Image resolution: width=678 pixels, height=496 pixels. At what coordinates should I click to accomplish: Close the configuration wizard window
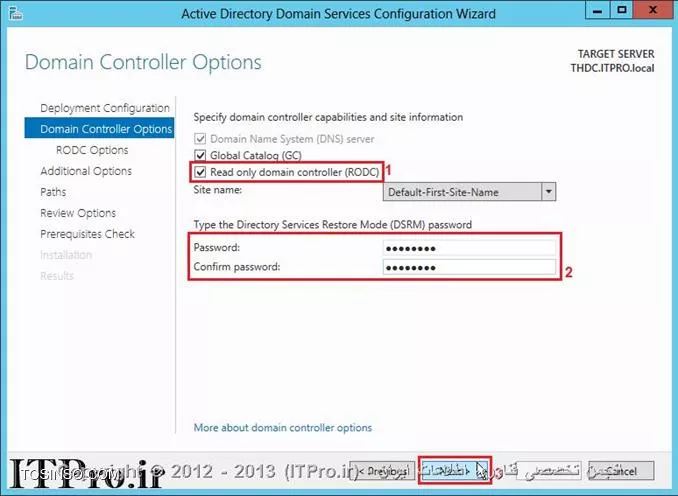653,10
